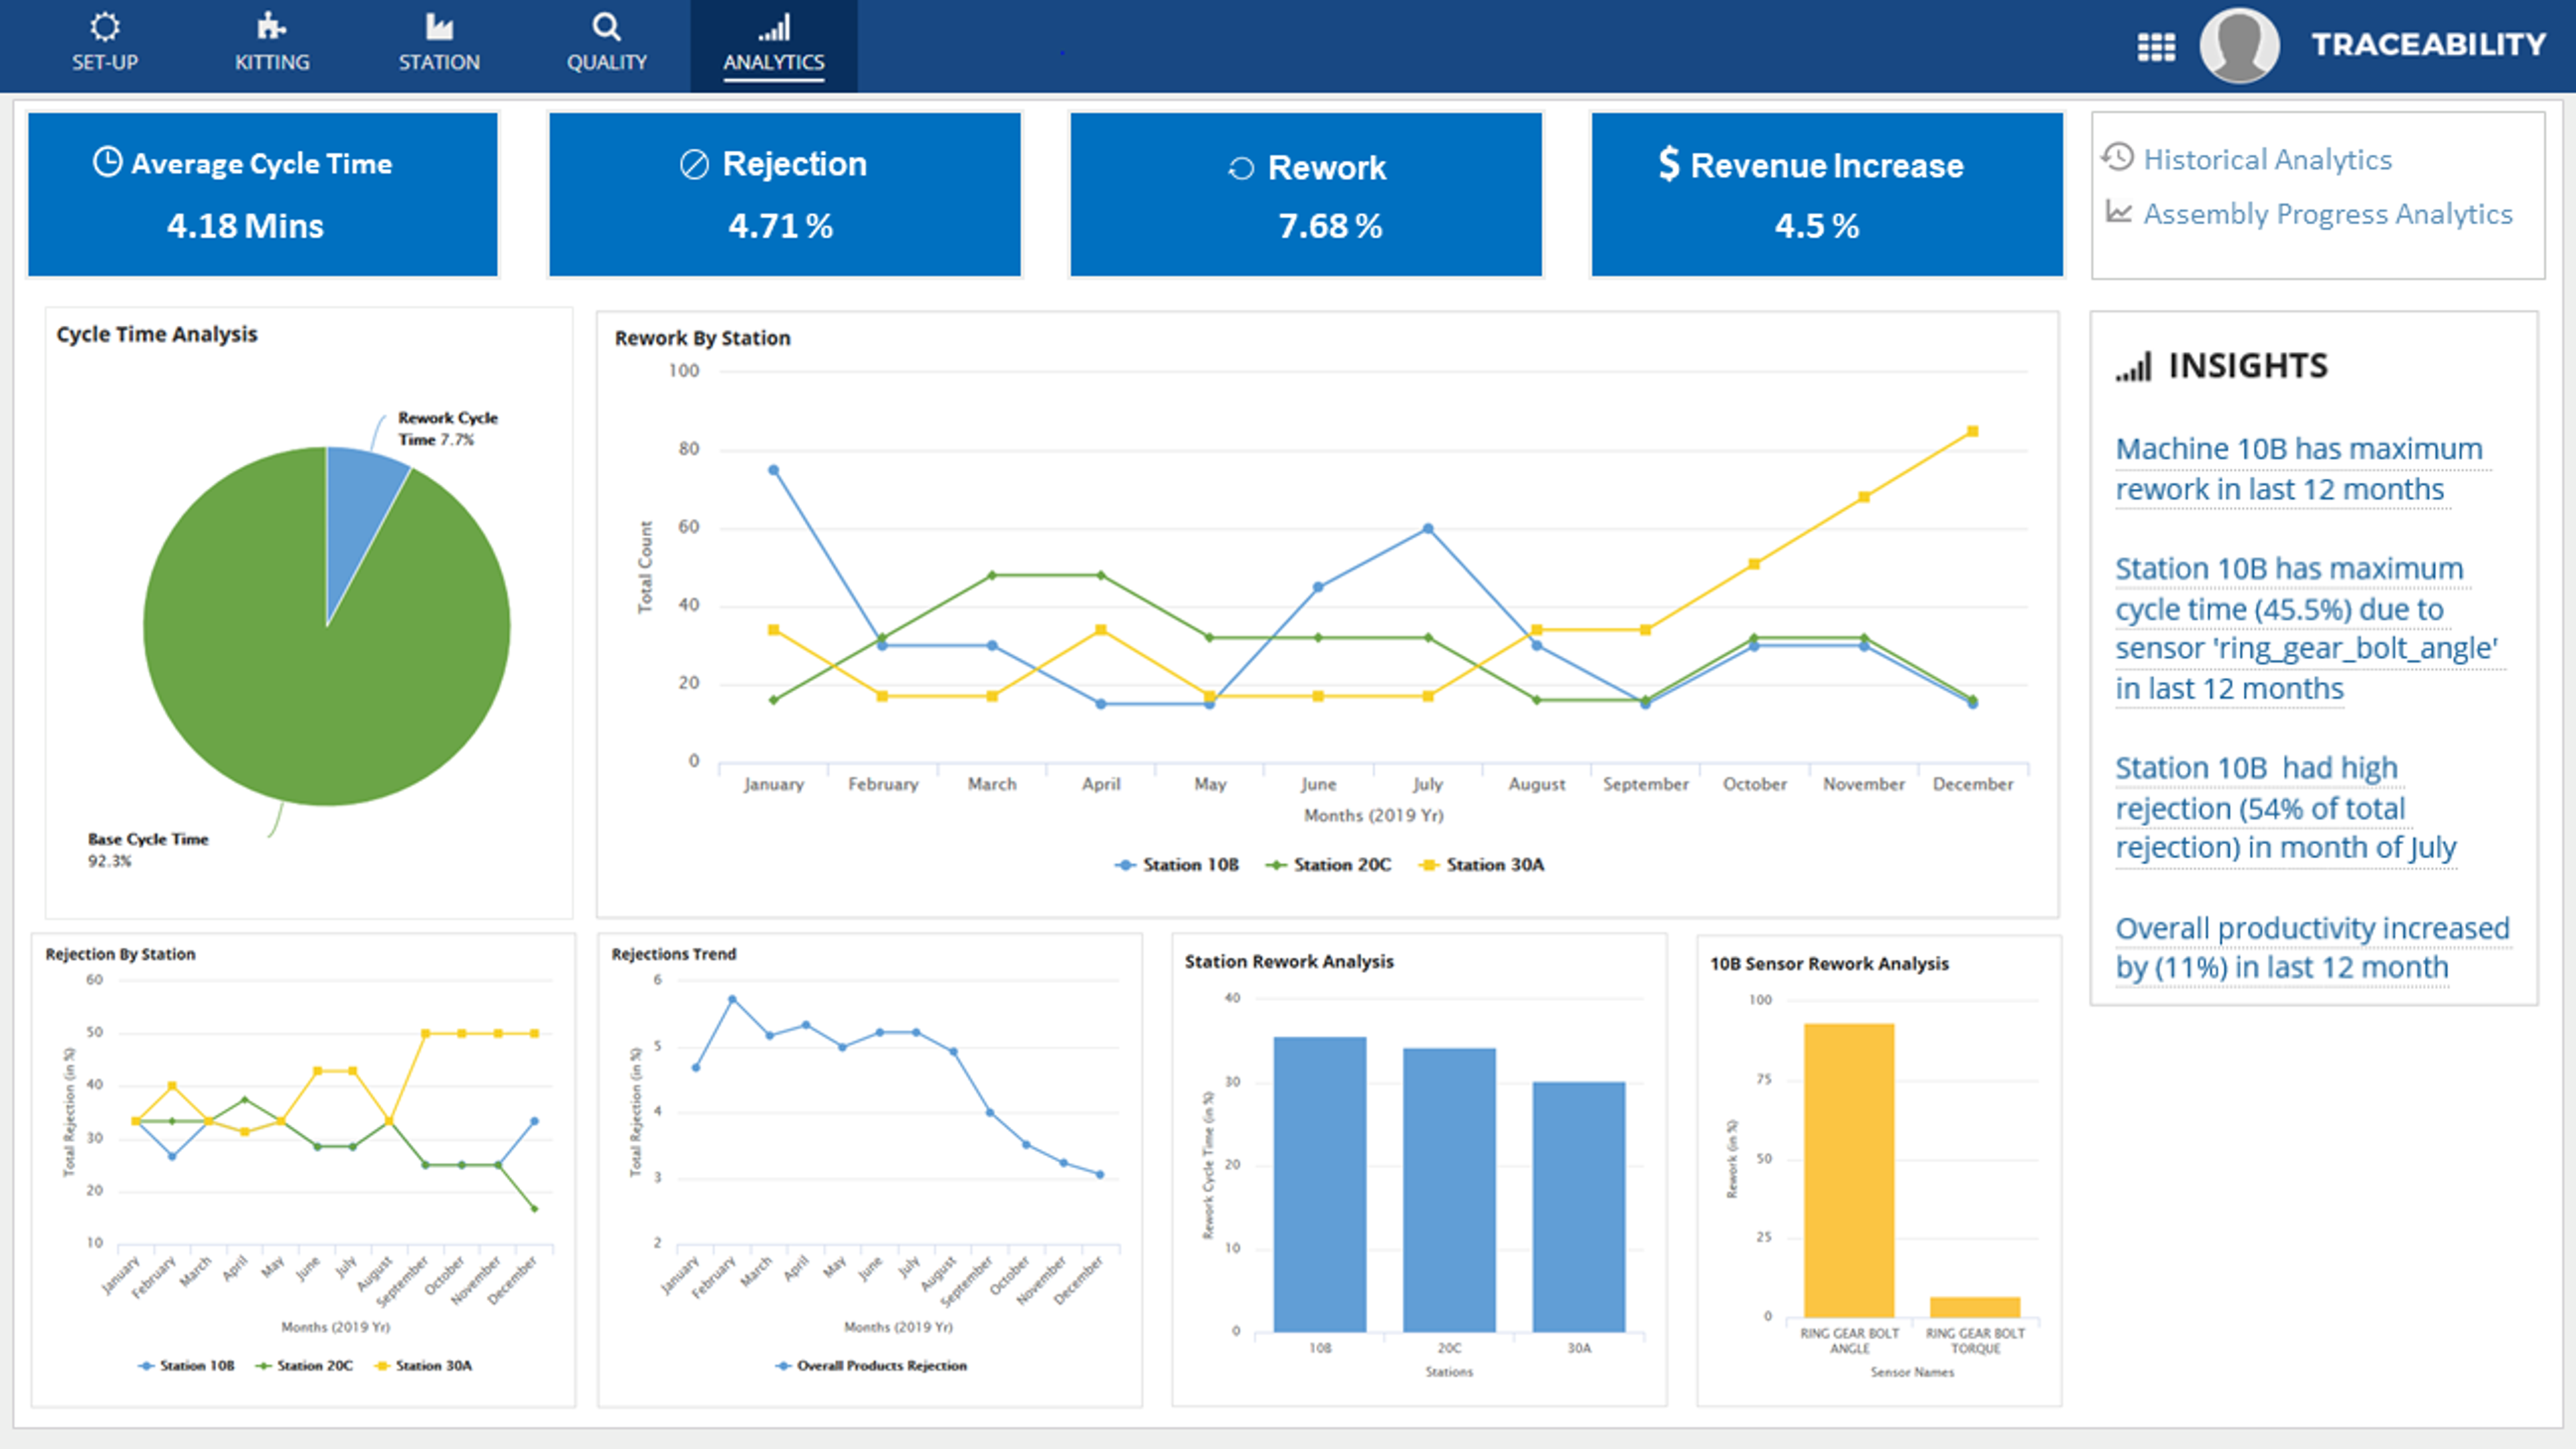
Task: Open Assembly Progress Analytics link
Action: click(x=2327, y=214)
